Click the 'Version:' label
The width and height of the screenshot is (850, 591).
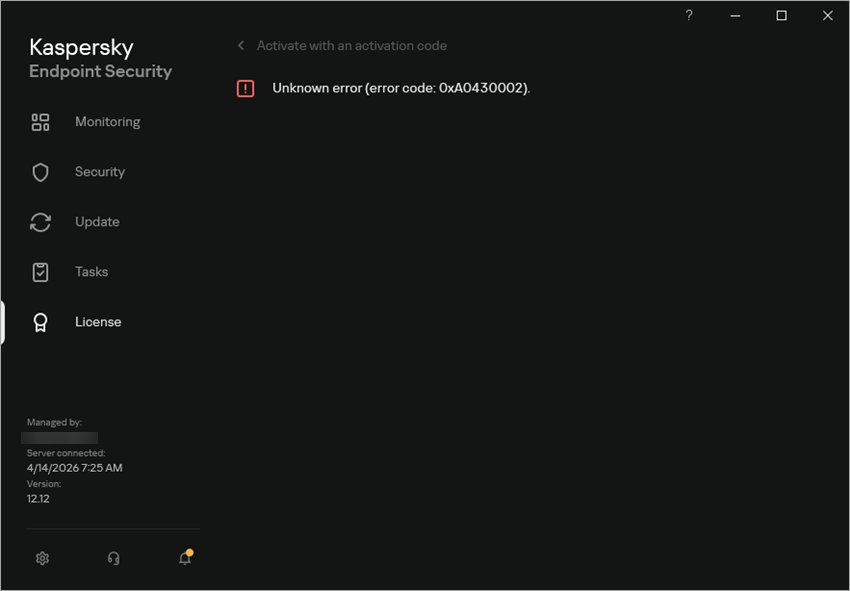click(x=43, y=484)
